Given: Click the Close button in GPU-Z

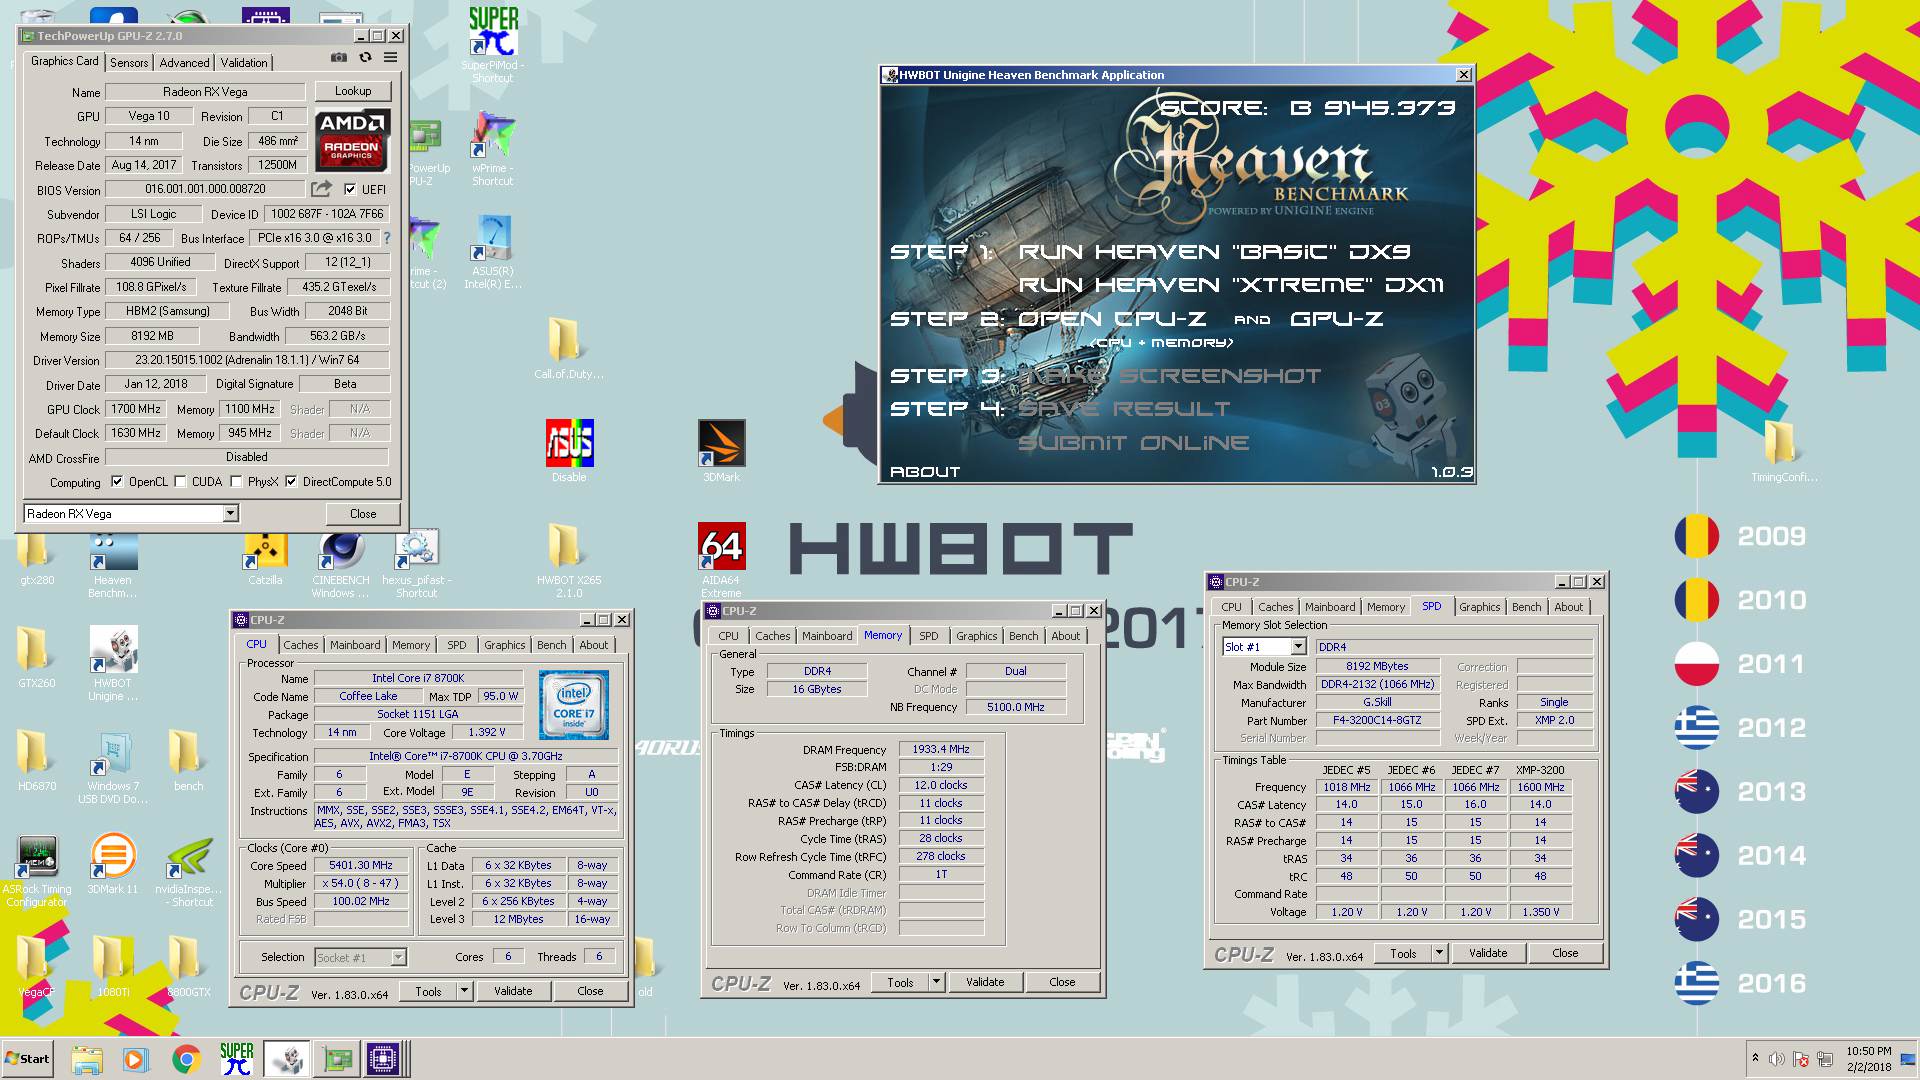Looking at the screenshot, I should [x=363, y=514].
